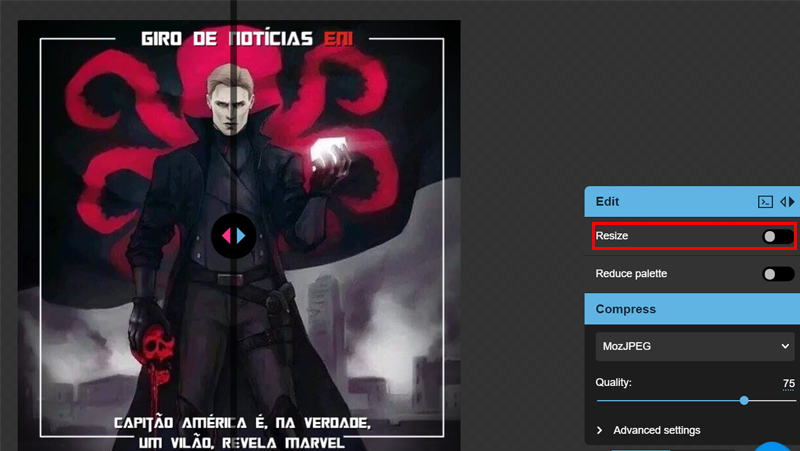Click the Reduce palette label text
The width and height of the screenshot is (800, 451).
pos(631,273)
